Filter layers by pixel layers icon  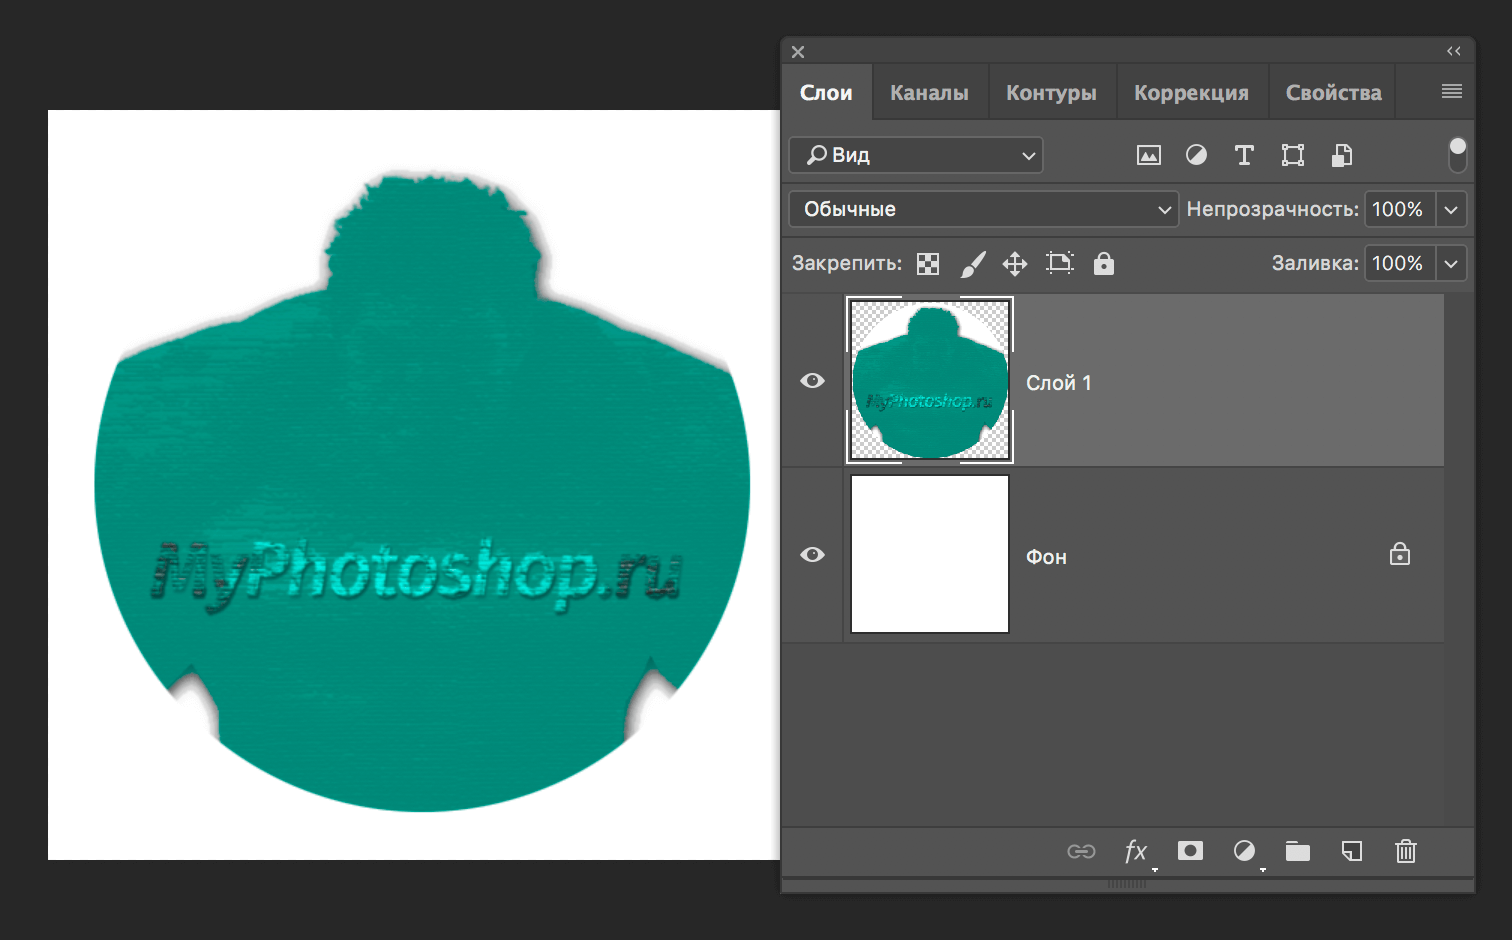tap(1149, 155)
